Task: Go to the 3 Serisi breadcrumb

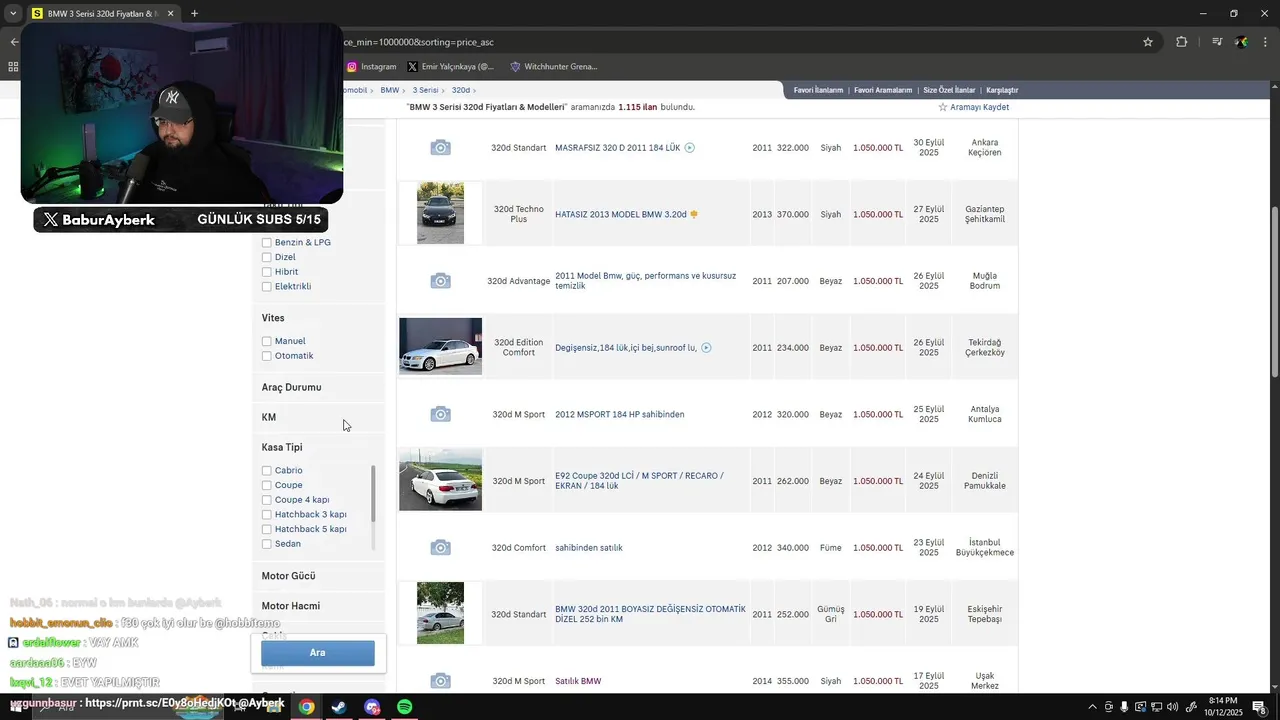Action: [x=426, y=90]
